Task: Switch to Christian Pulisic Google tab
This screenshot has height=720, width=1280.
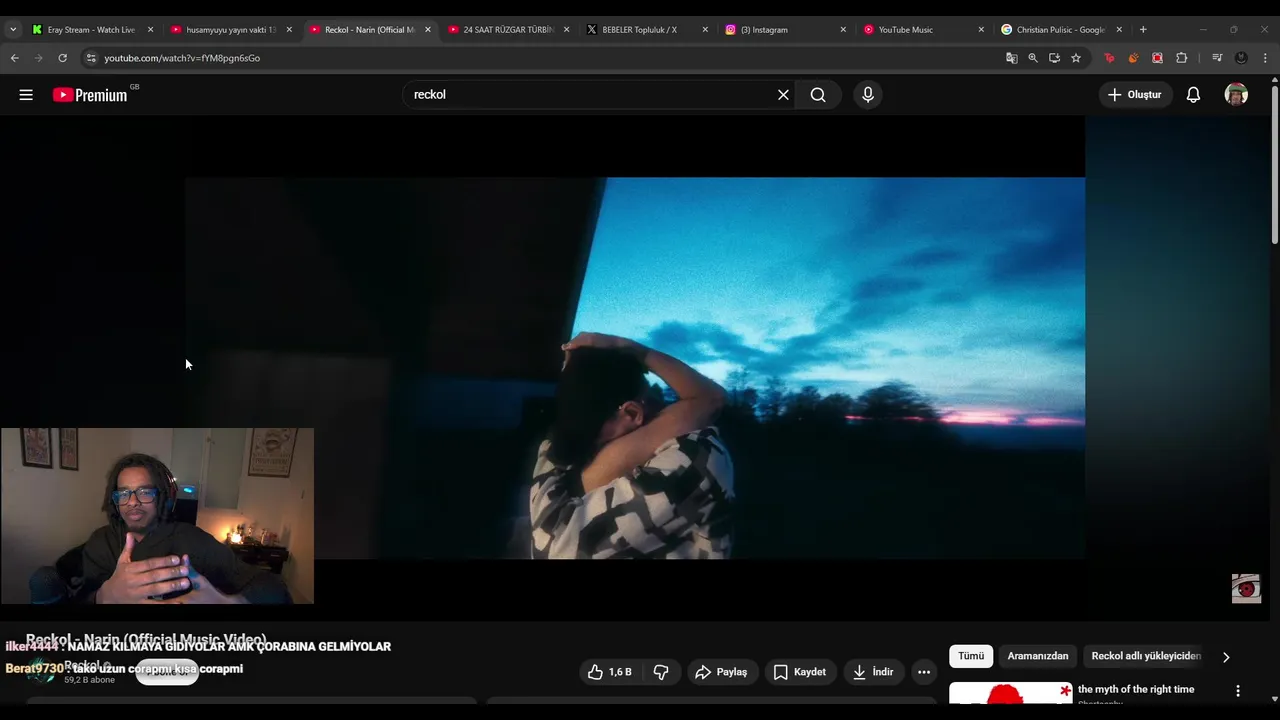Action: (x=1059, y=30)
